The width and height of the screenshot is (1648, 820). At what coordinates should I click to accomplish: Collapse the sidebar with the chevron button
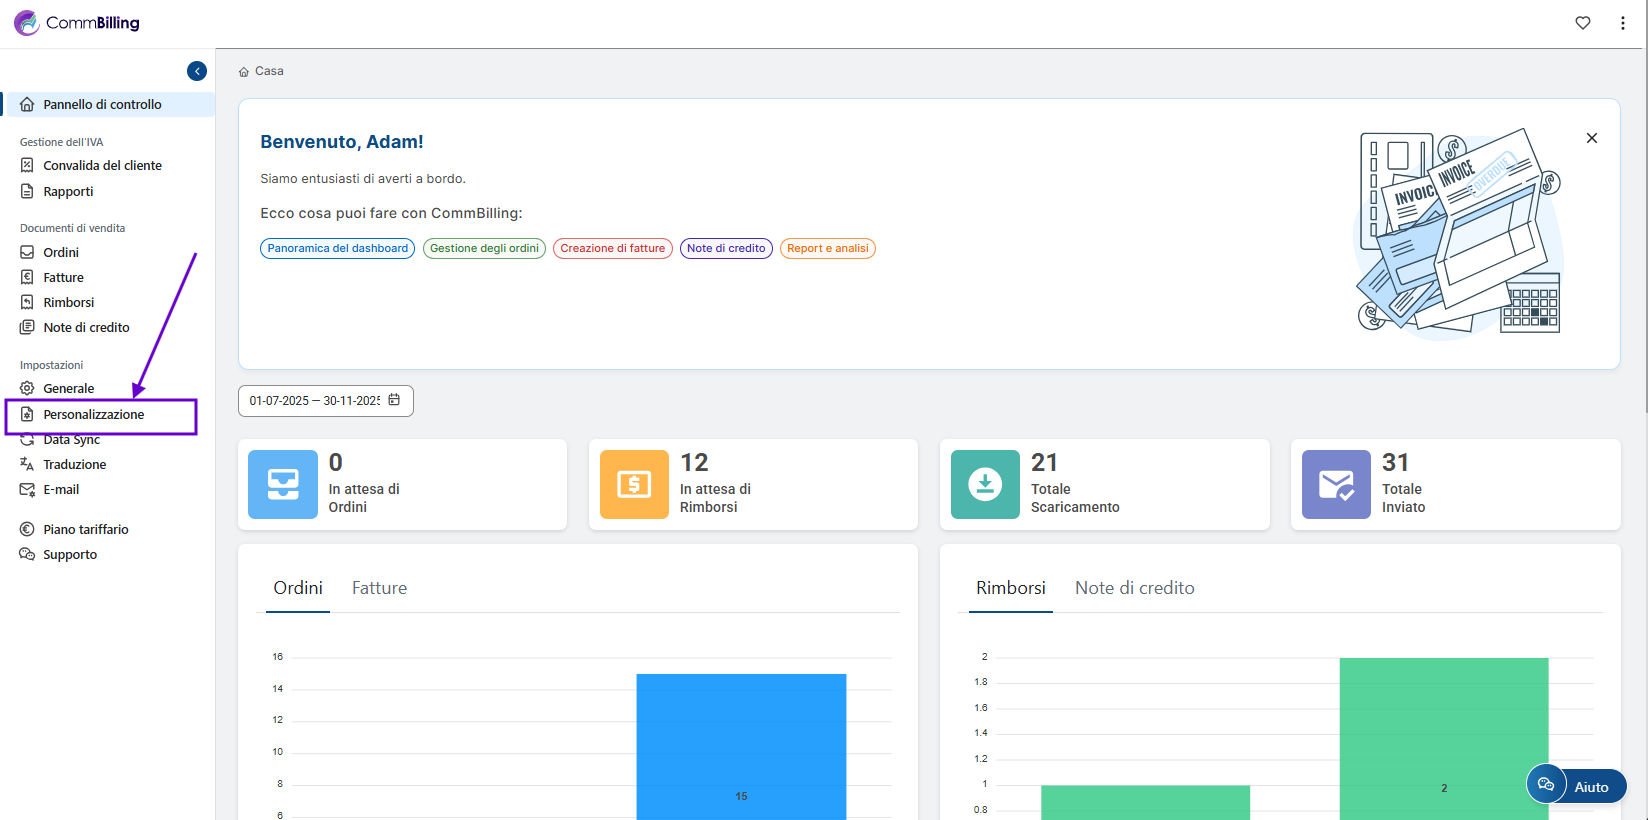[x=197, y=71]
